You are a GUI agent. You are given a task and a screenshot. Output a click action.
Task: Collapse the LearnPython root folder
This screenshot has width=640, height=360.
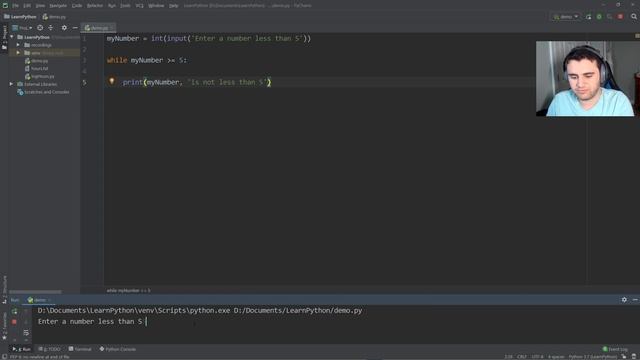(12, 37)
